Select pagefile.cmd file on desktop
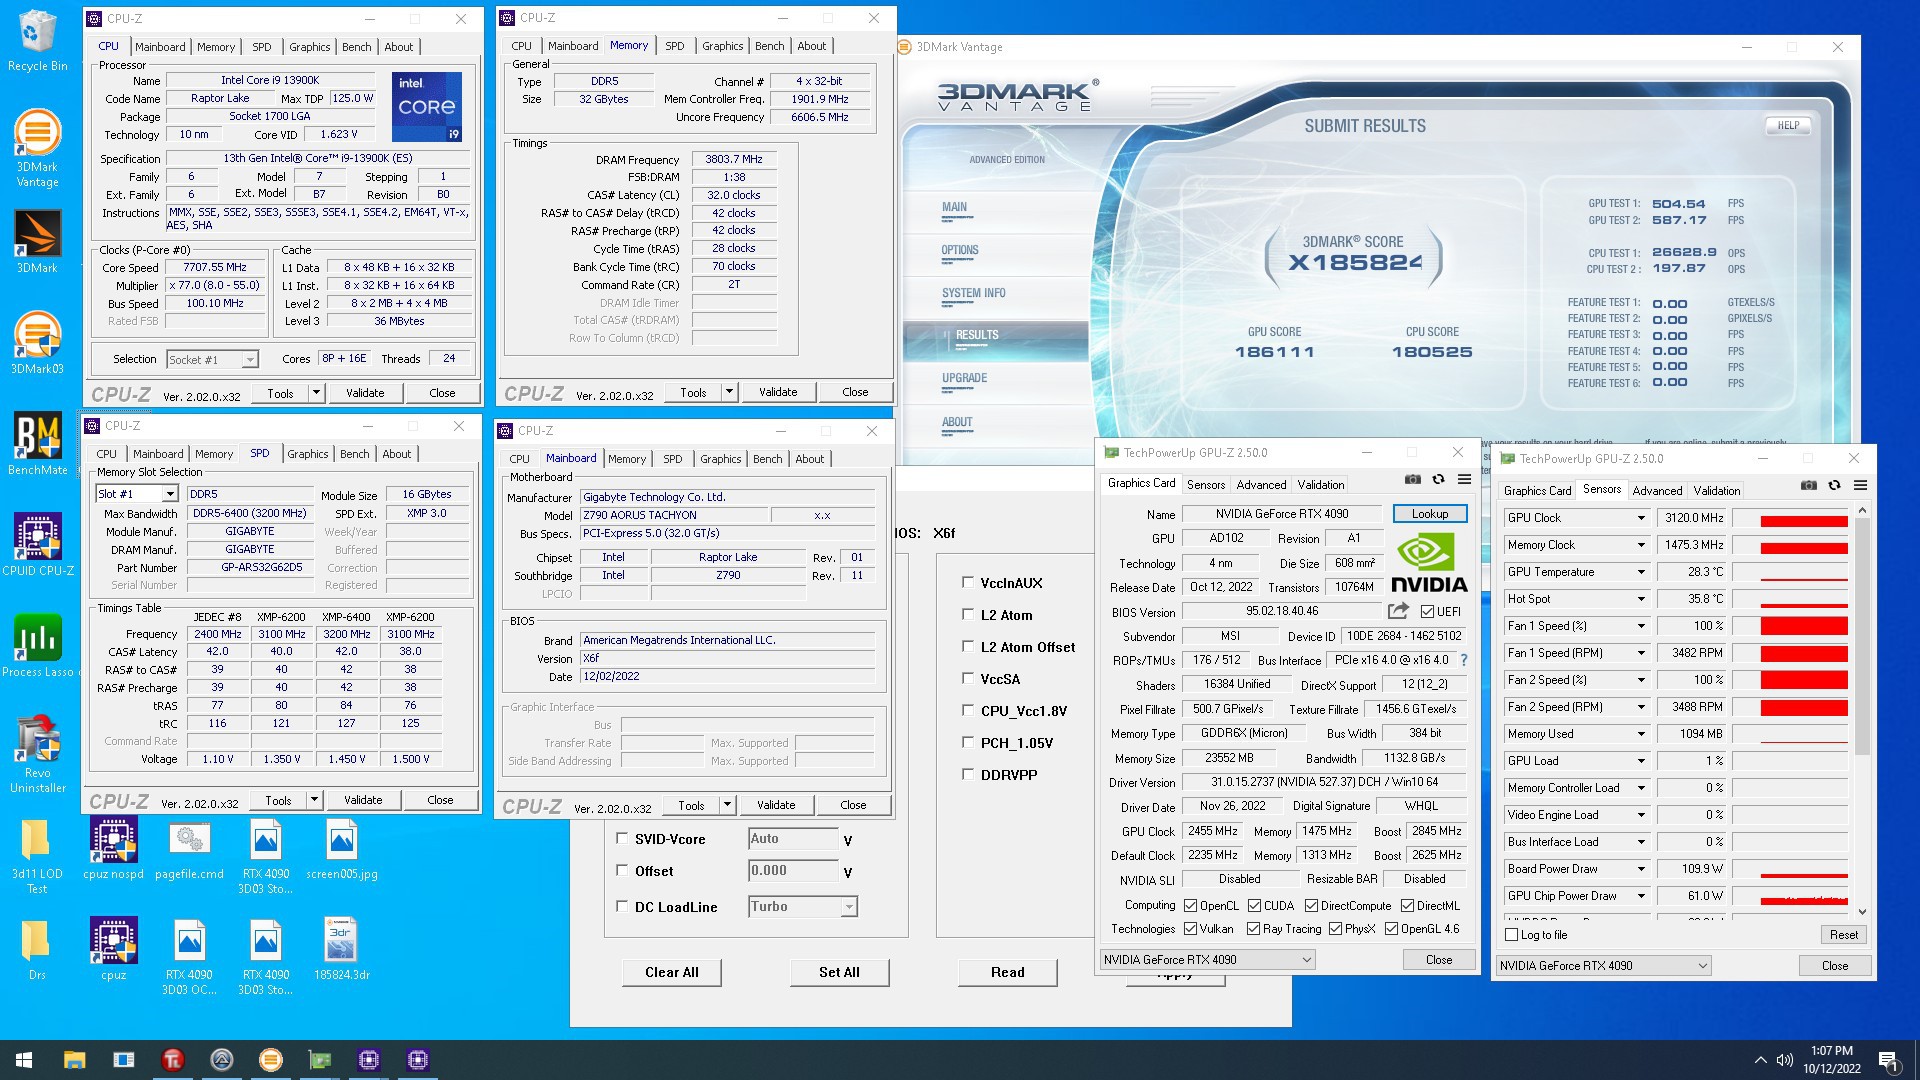This screenshot has height=1080, width=1920. point(189,848)
